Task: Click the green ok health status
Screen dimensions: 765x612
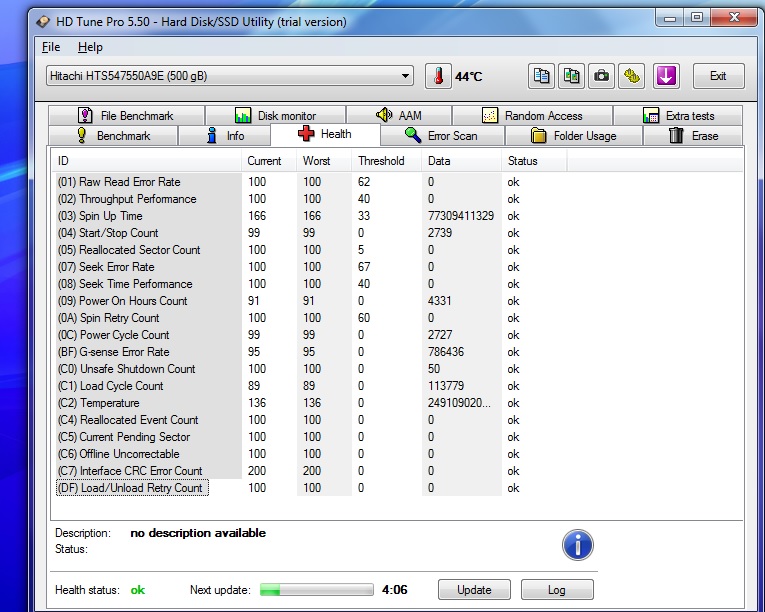Action: coord(138,590)
